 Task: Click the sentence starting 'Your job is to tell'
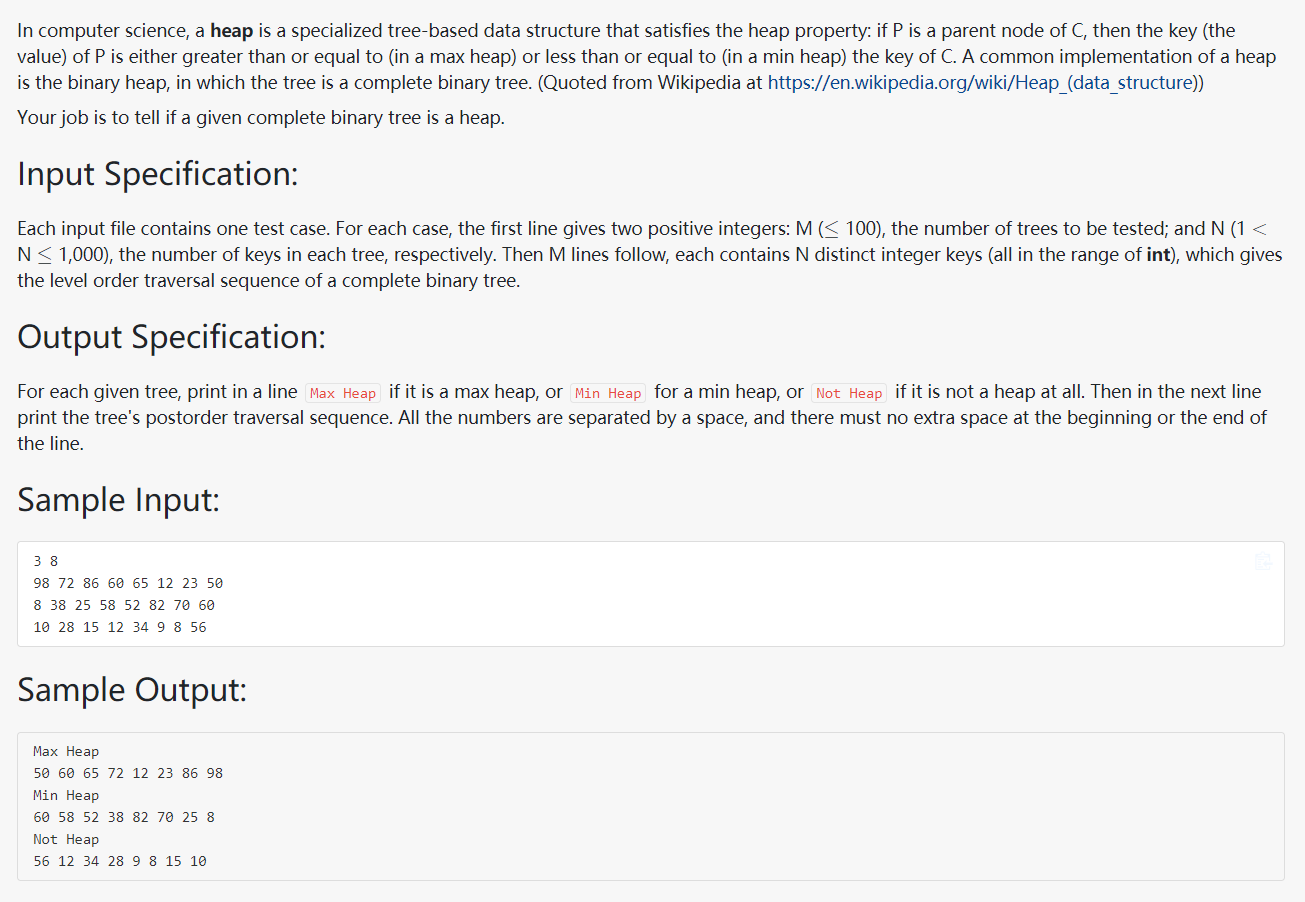click(261, 118)
